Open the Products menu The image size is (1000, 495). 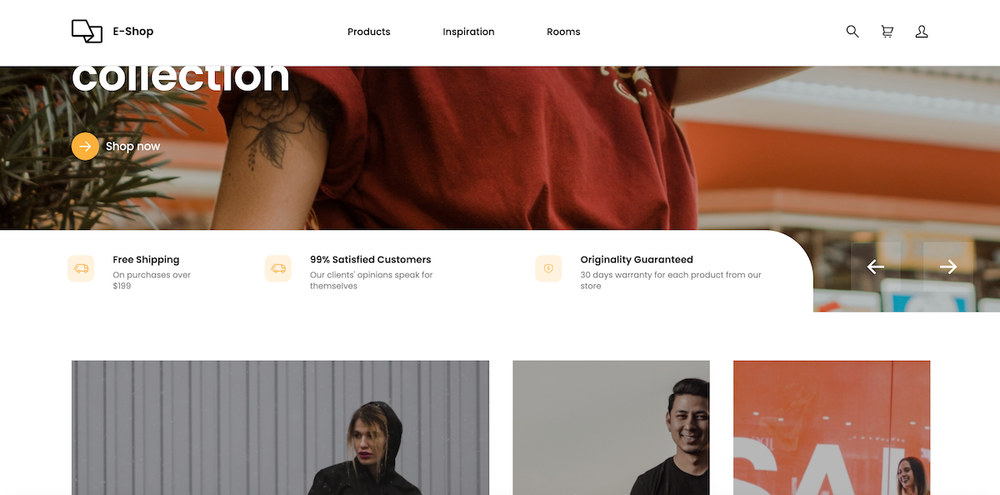click(369, 32)
